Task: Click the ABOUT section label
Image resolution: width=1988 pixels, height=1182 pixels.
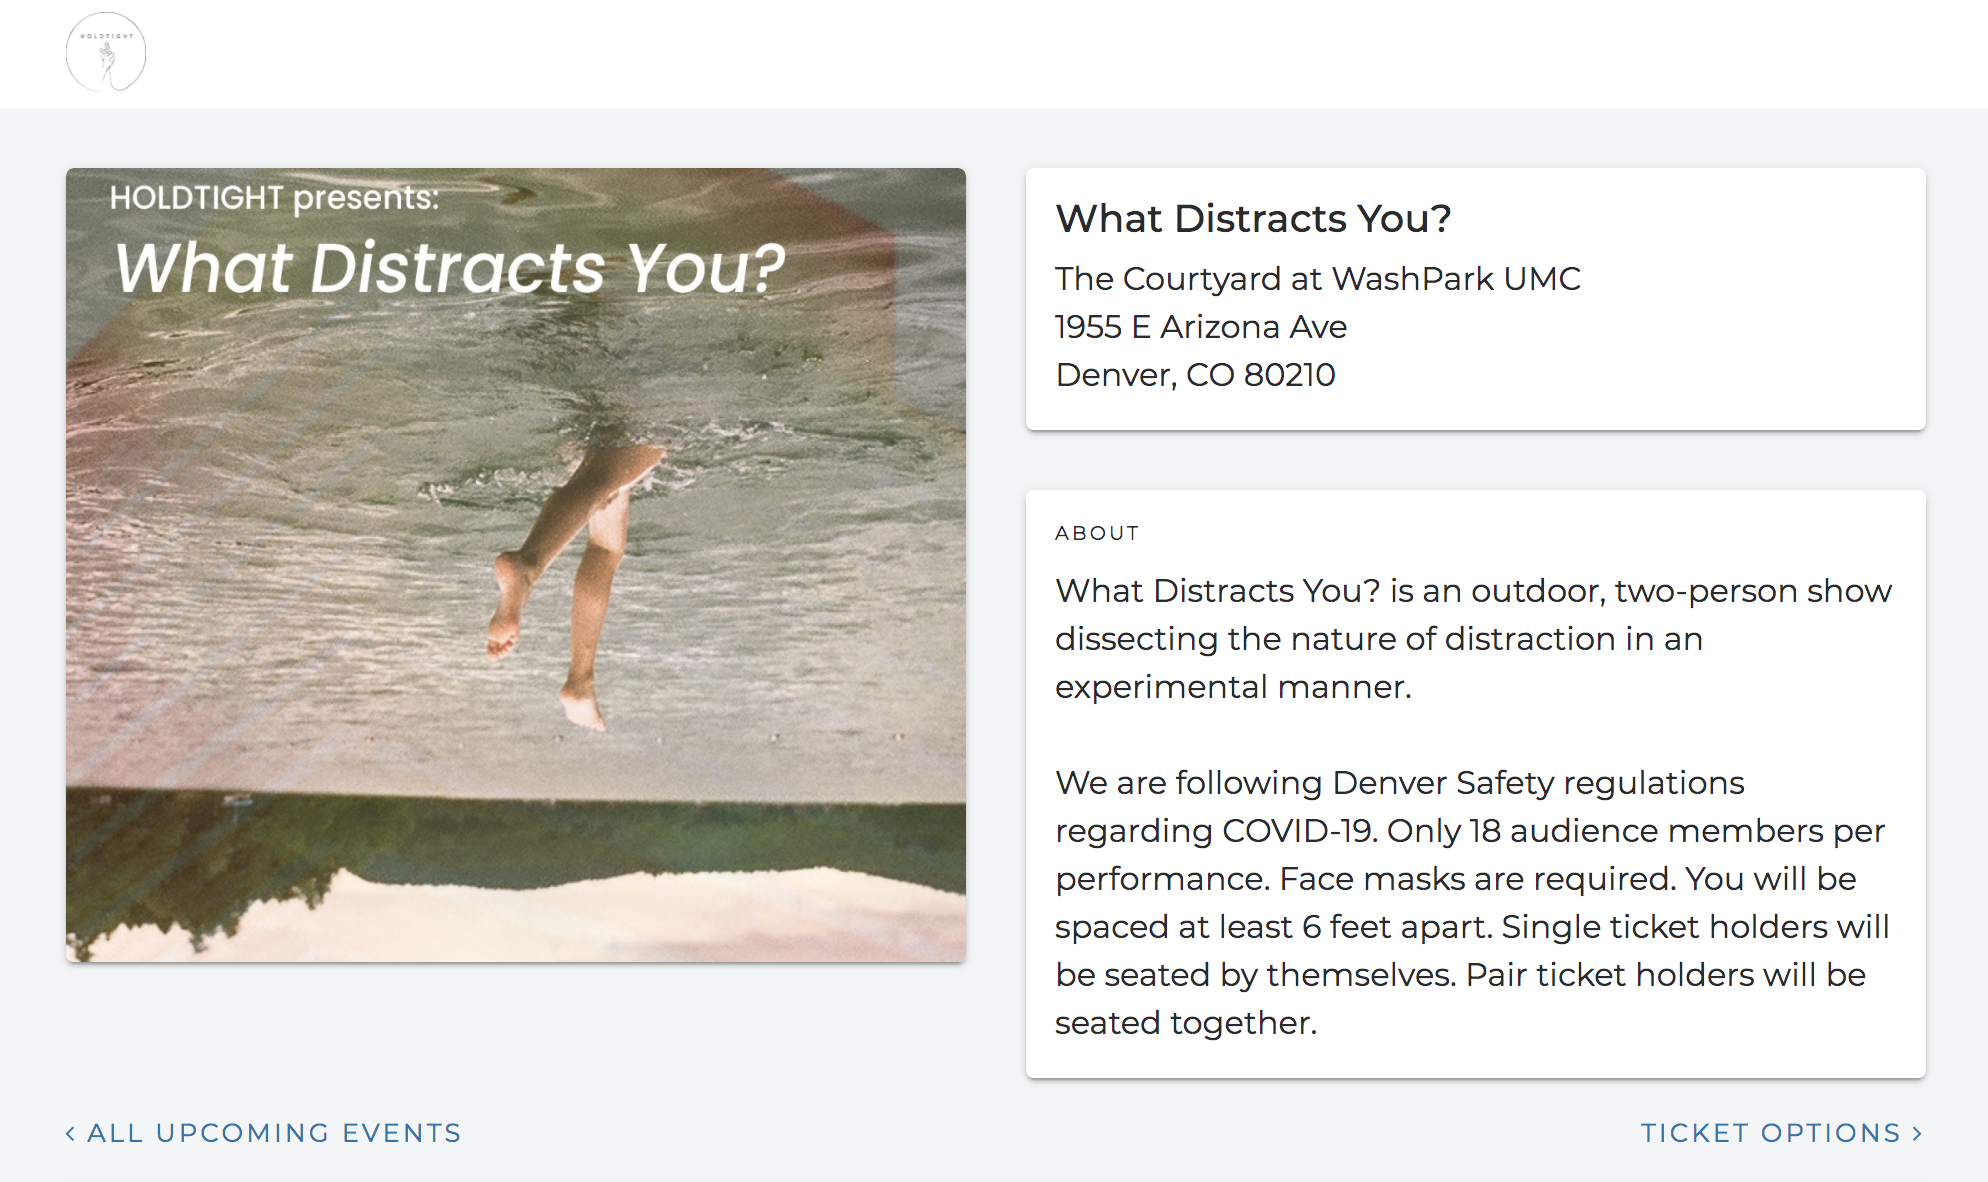Action: (x=1097, y=533)
